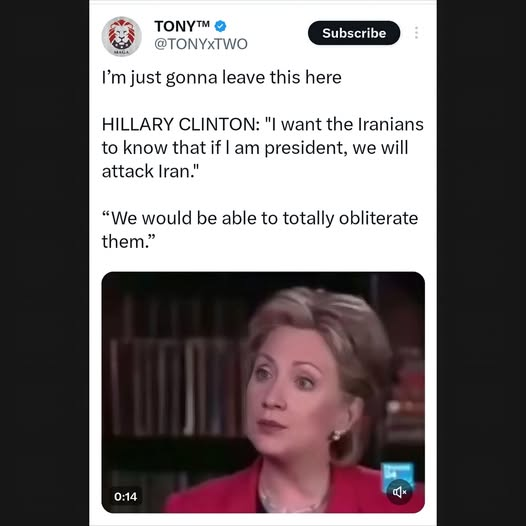This screenshot has height=526, width=526.
Task: Open the TONY display name profile link
Action: pos(182,26)
